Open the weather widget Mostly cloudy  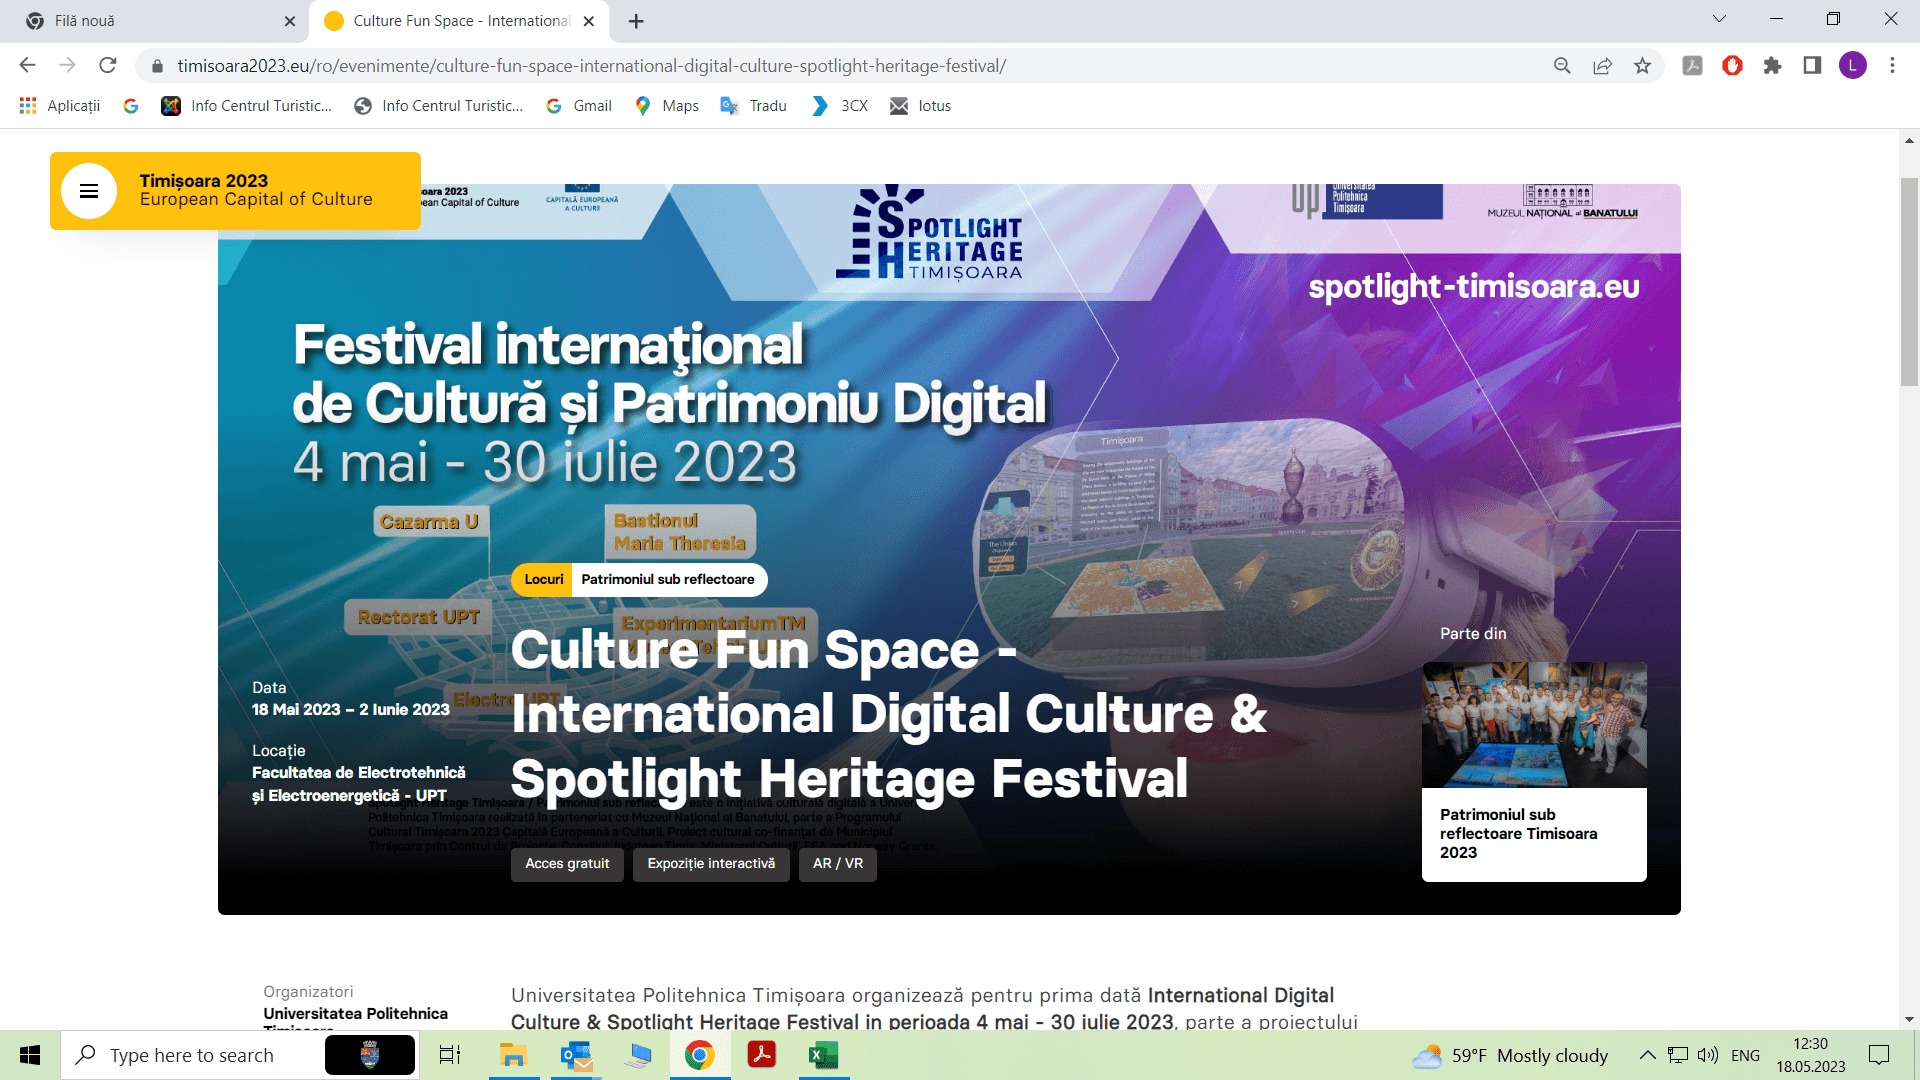point(1510,1055)
